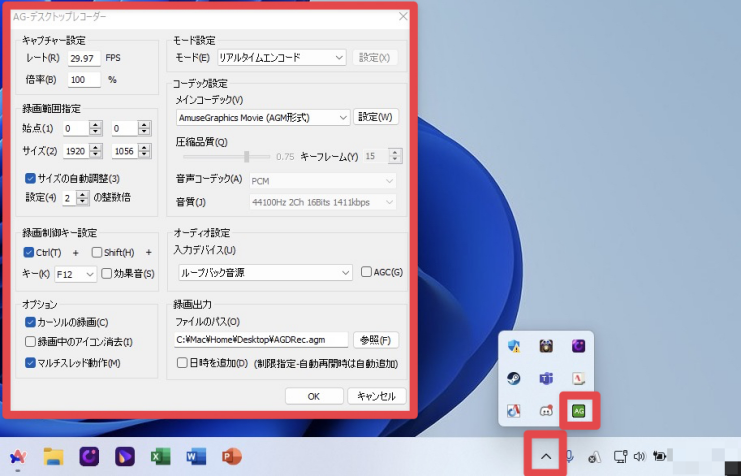Open the ループバック音源 input device dropdown
Image resolution: width=742 pixels, height=476 pixels.
(264, 272)
